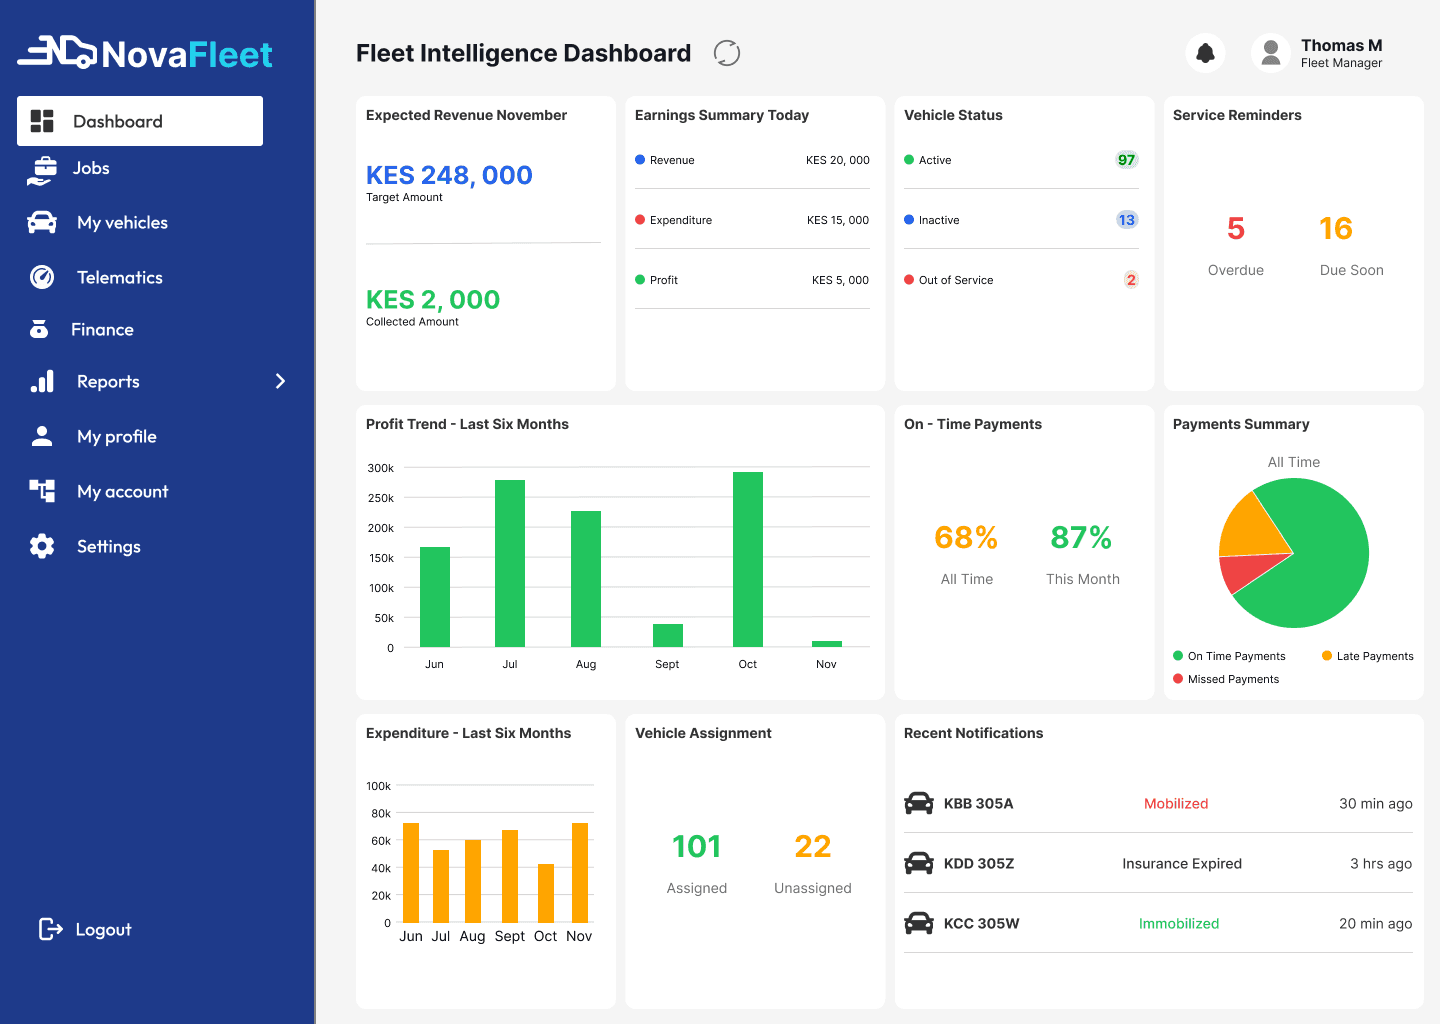
Task: Open the Telematics menu item
Action: point(120,277)
